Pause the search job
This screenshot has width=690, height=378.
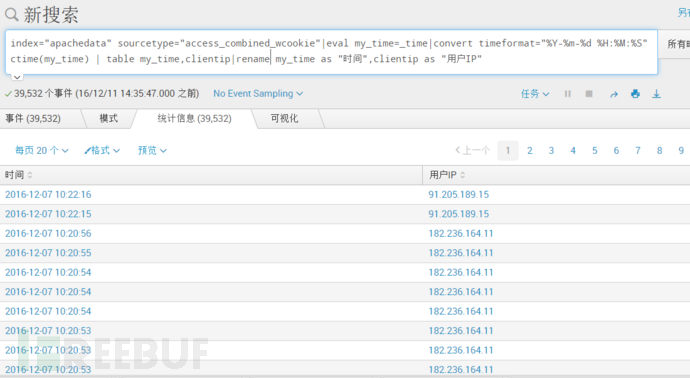pyautogui.click(x=568, y=94)
